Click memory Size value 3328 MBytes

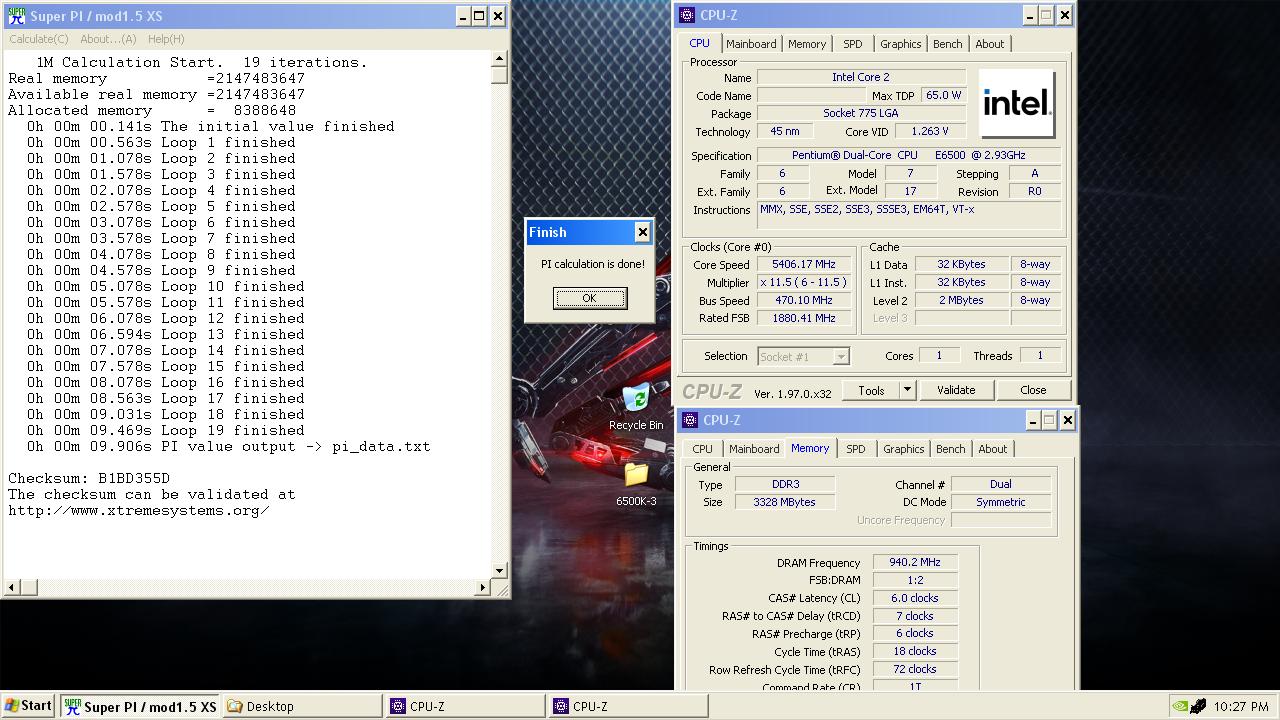(x=785, y=502)
